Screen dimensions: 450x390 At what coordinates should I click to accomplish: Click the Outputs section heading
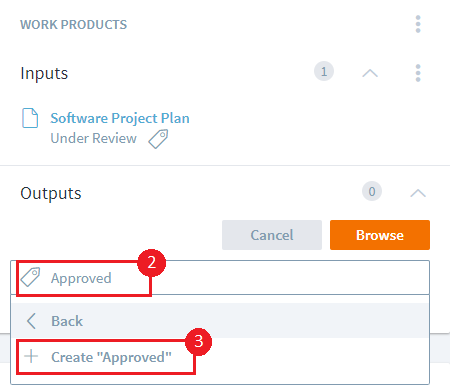51,193
